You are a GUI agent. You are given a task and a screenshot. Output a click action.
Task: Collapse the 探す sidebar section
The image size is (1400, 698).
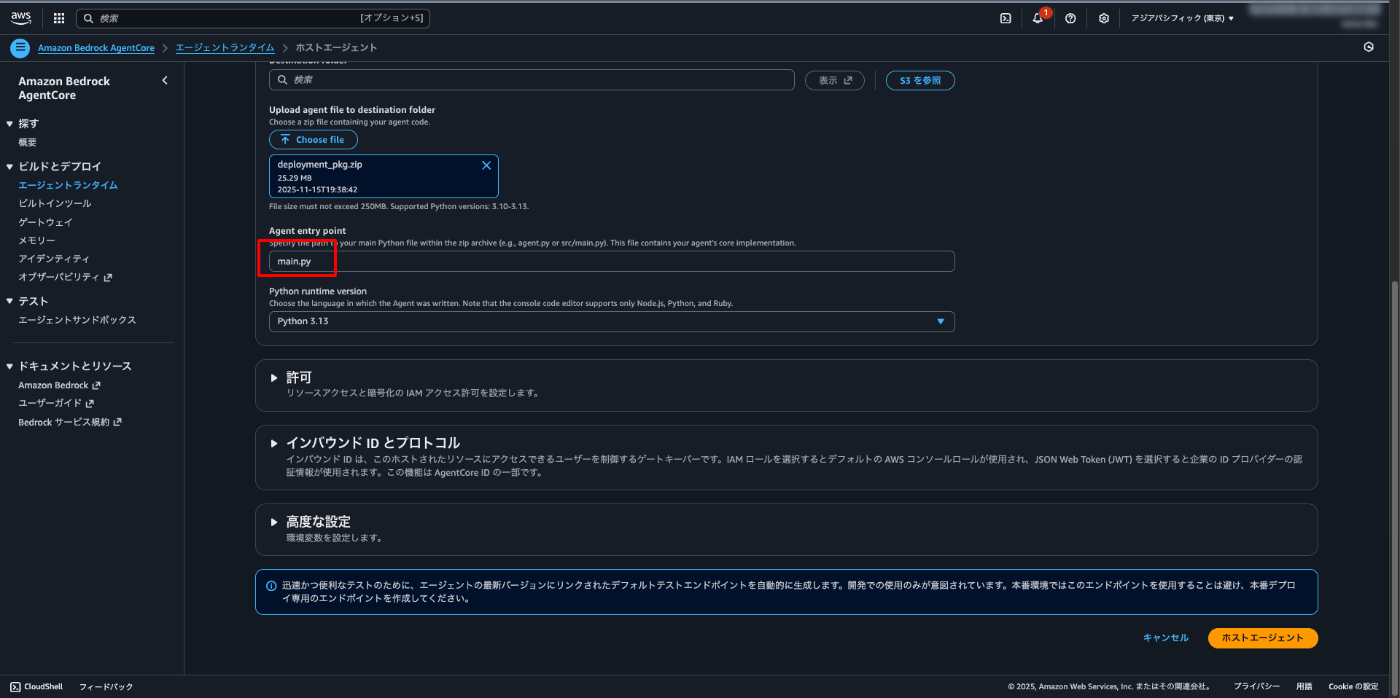(x=10, y=124)
